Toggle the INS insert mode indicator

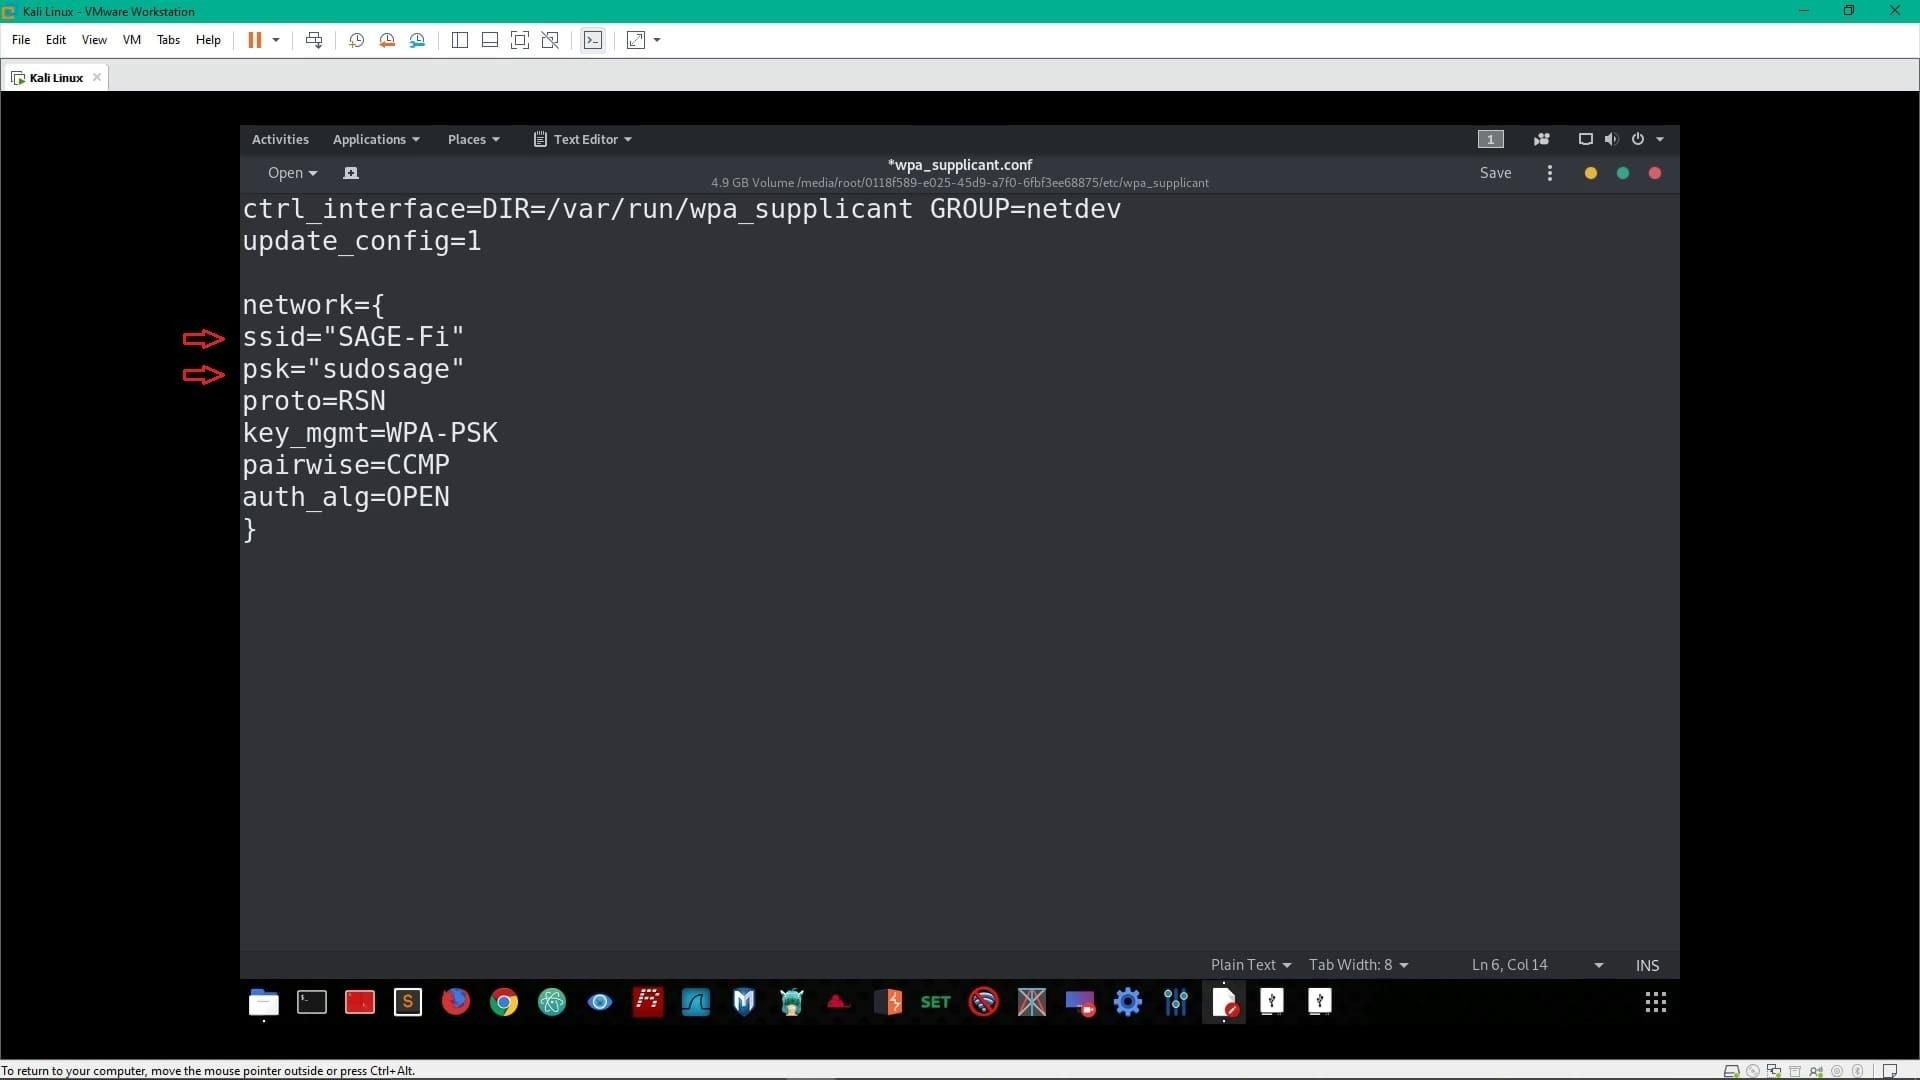pos(1647,965)
